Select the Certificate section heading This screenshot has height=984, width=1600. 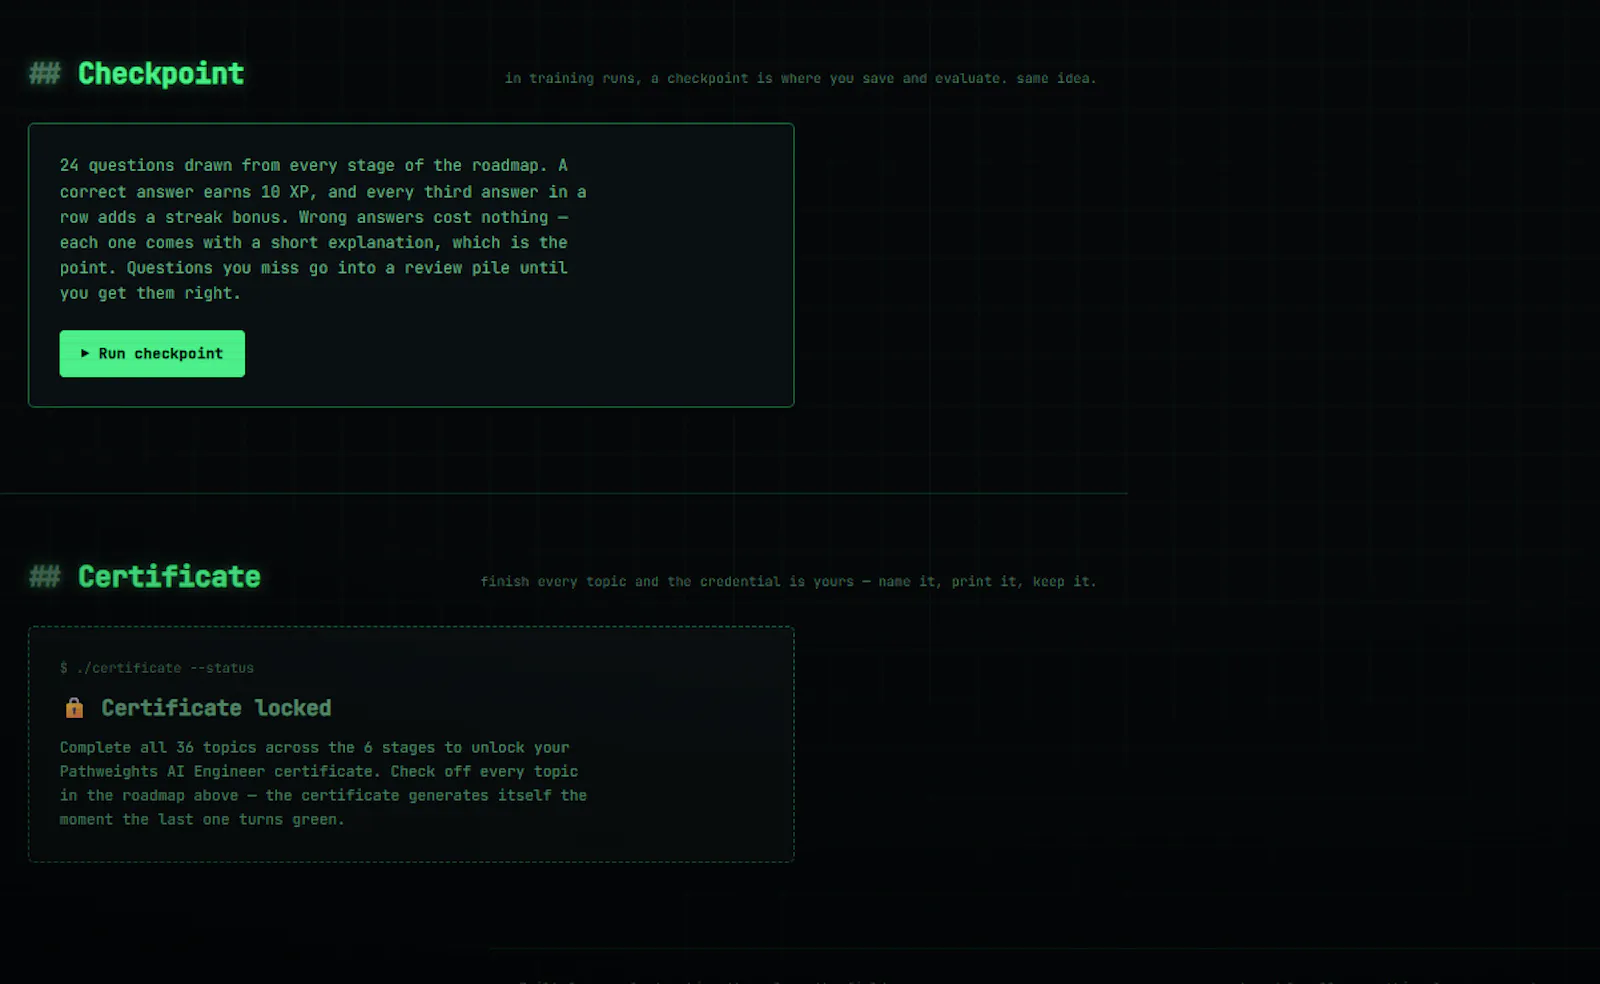click(x=169, y=577)
